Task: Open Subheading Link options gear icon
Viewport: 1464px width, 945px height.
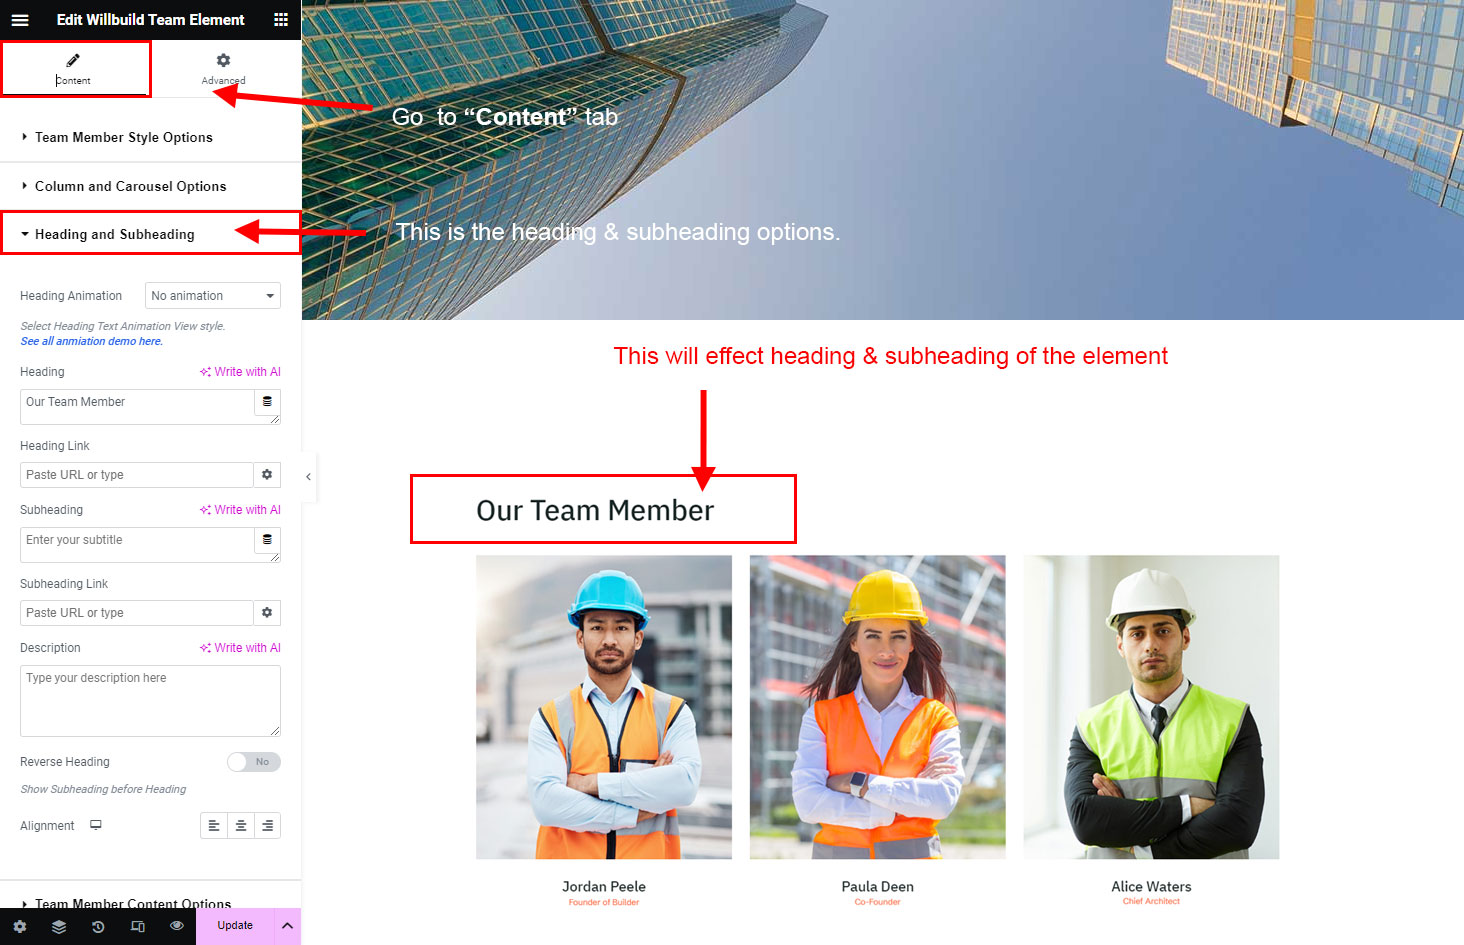Action: pyautogui.click(x=267, y=613)
